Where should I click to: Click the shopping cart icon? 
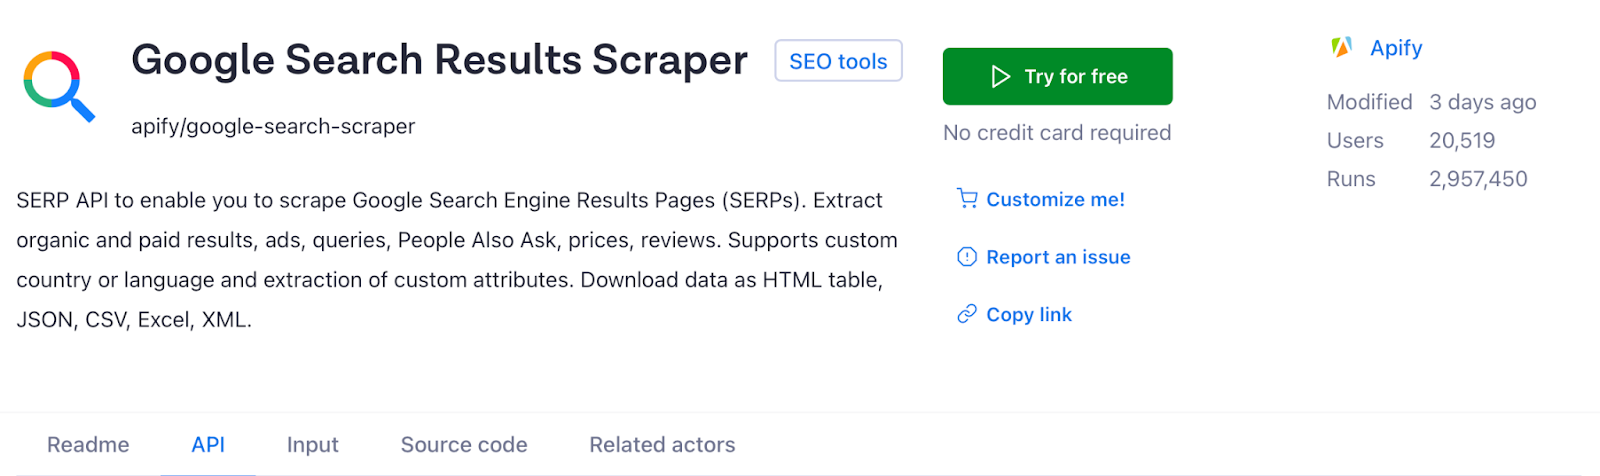(x=967, y=199)
